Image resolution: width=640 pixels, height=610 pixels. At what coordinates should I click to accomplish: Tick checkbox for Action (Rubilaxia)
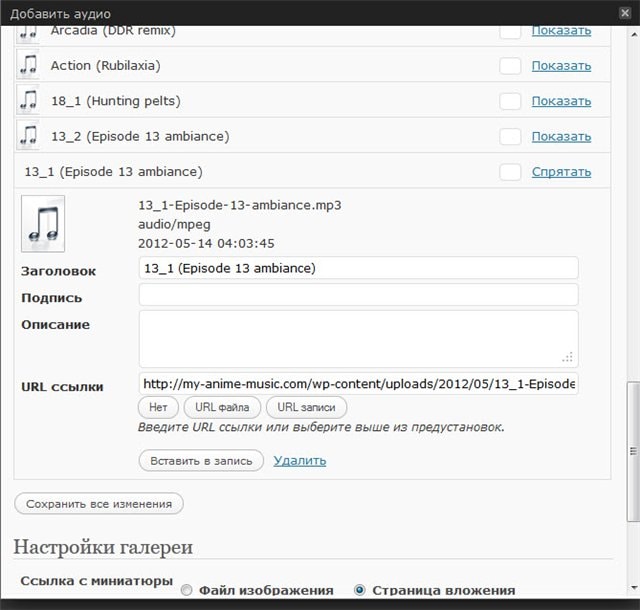point(510,66)
